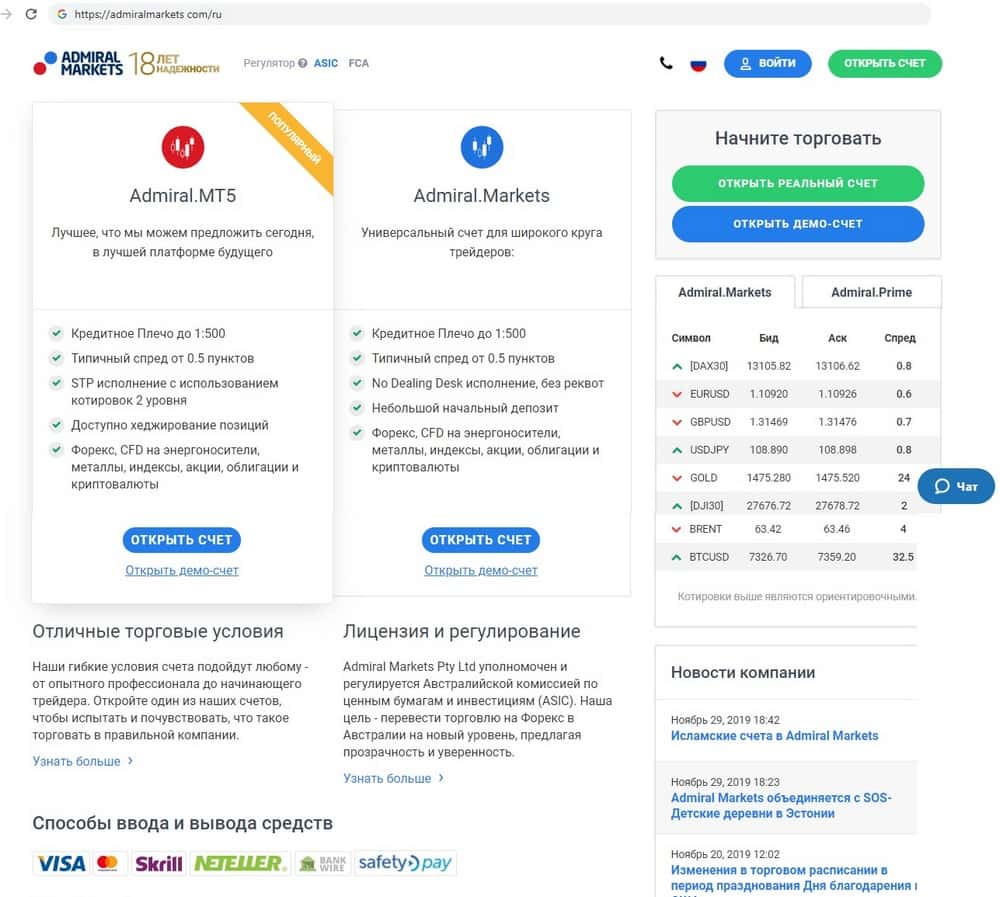
Task: Click Узнать больше under Лицензия и регулирование
Action: (x=393, y=778)
